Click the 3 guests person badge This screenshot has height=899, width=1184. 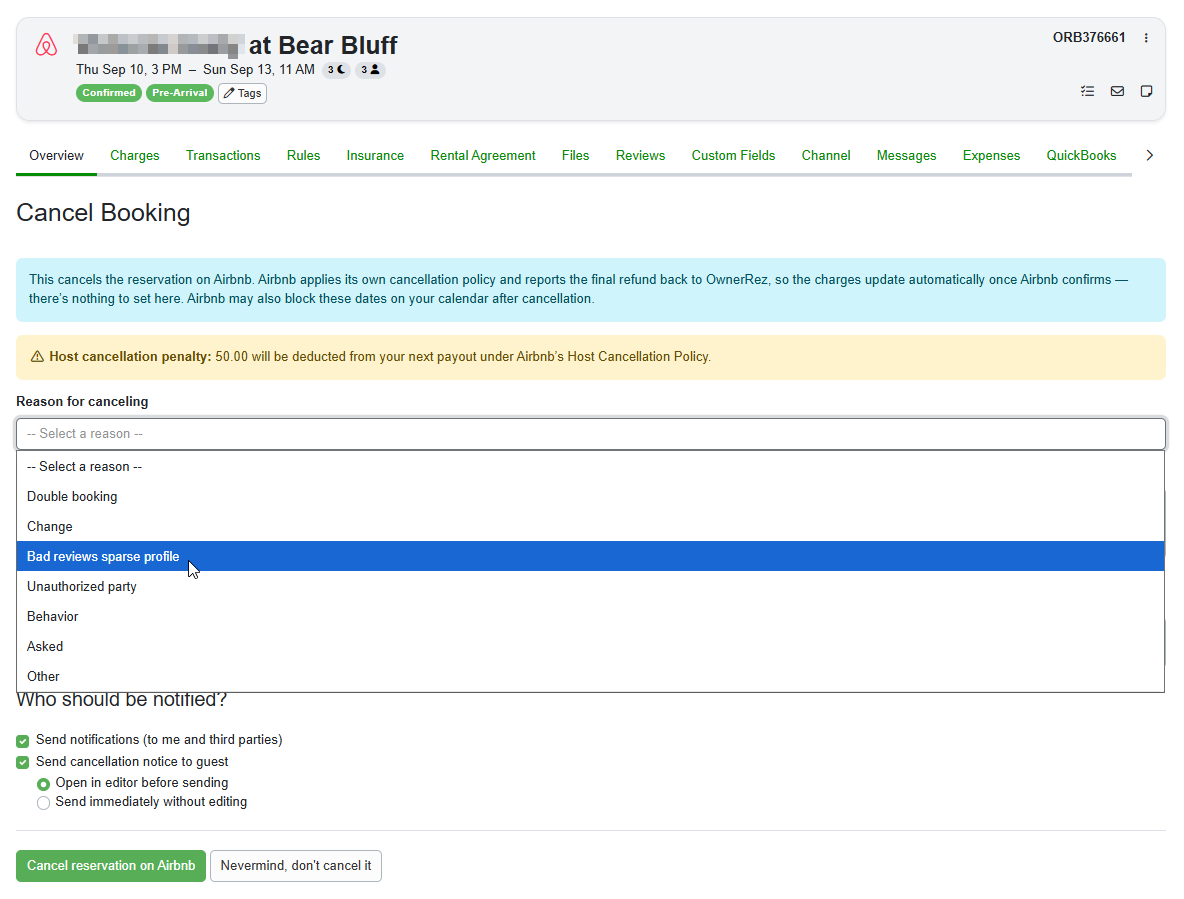pos(370,70)
